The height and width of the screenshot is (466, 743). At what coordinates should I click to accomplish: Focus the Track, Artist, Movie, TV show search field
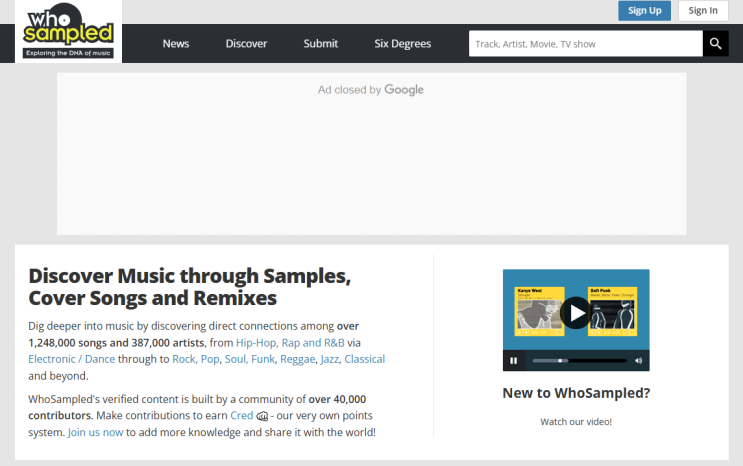click(x=586, y=44)
